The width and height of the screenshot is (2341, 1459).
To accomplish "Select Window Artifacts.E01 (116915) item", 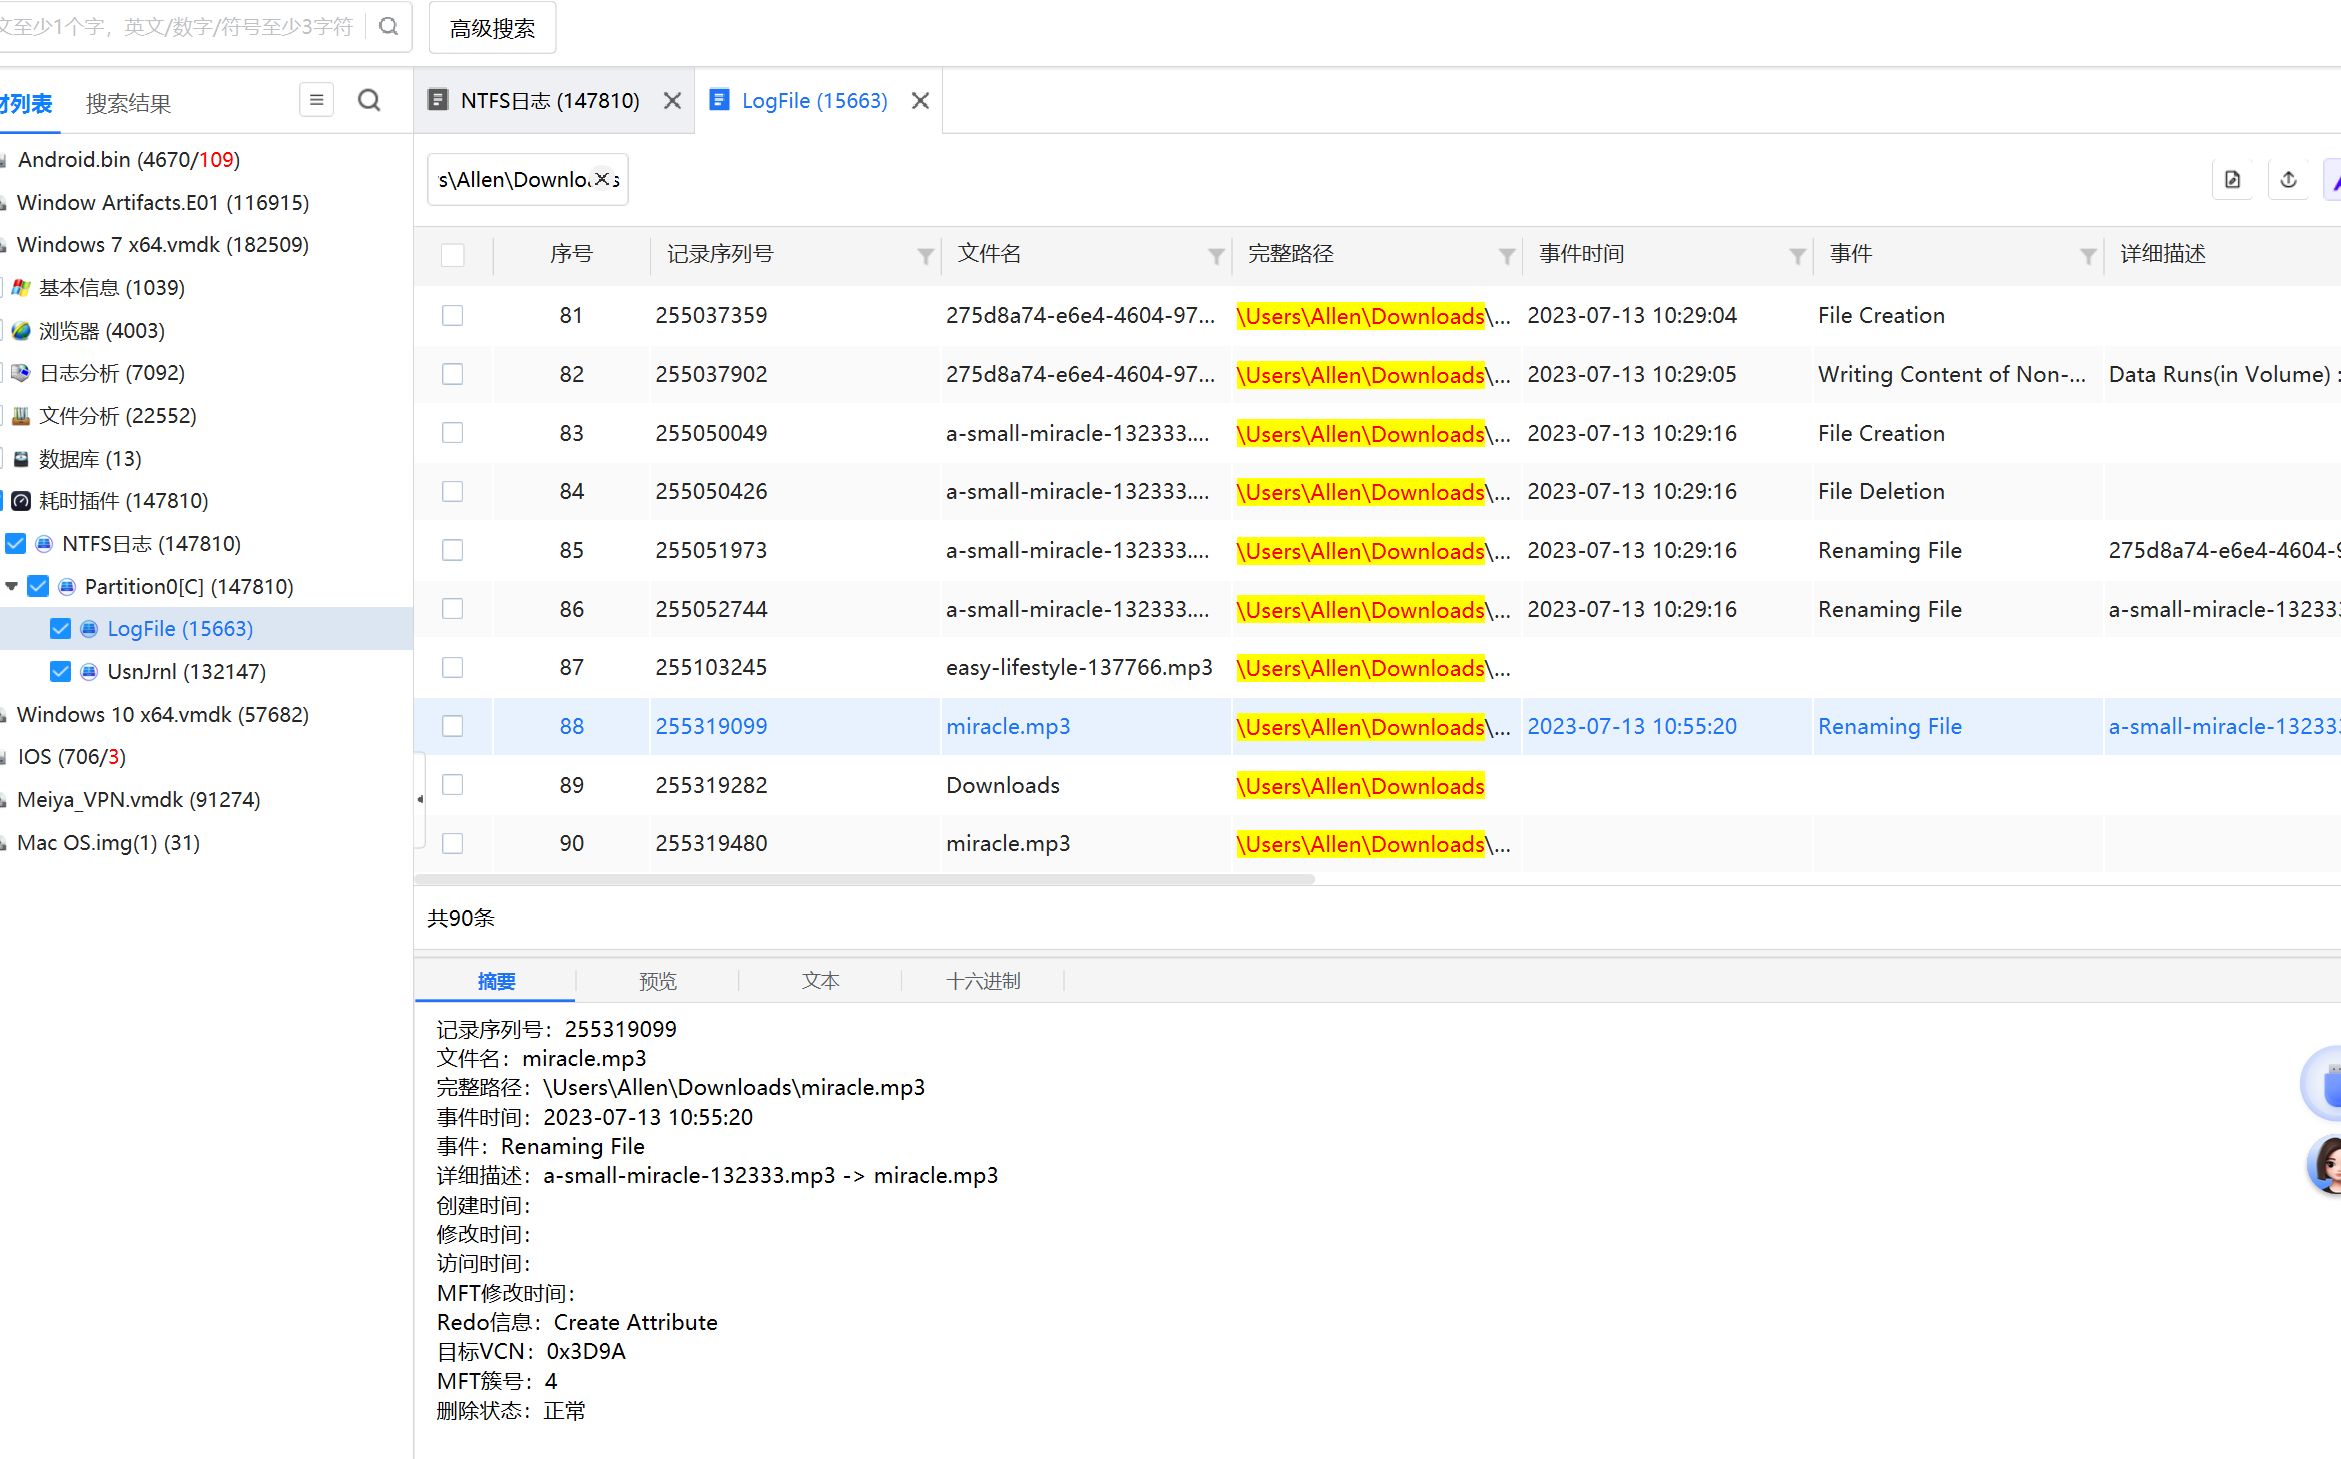I will [x=162, y=203].
